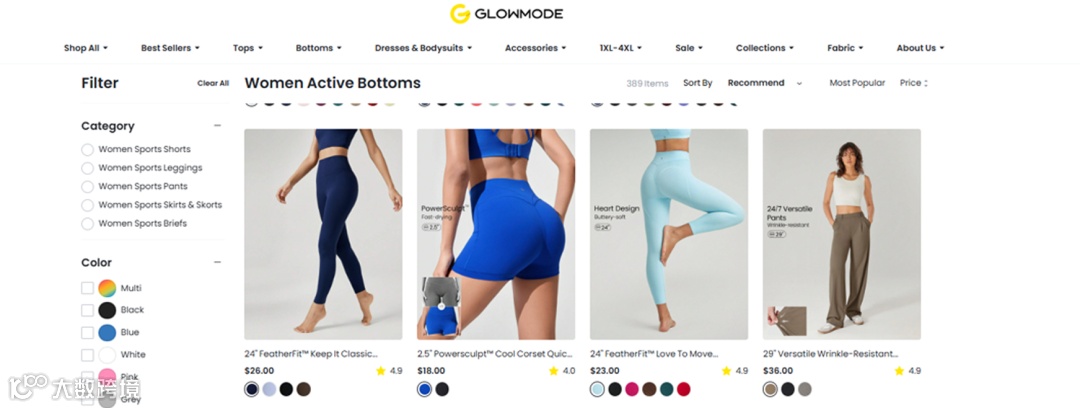This screenshot has width=1080, height=408.
Task: Click star icon on Versatile Wrinkle-Resistant pants
Action: click(900, 371)
